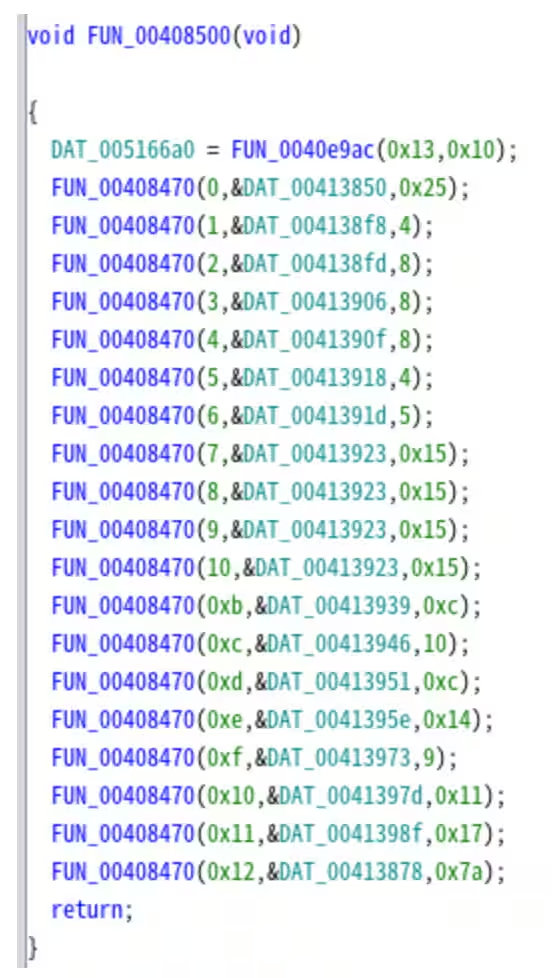Click the DAT_005166a0 global variable
This screenshot has height=978, width=552.
point(123,150)
